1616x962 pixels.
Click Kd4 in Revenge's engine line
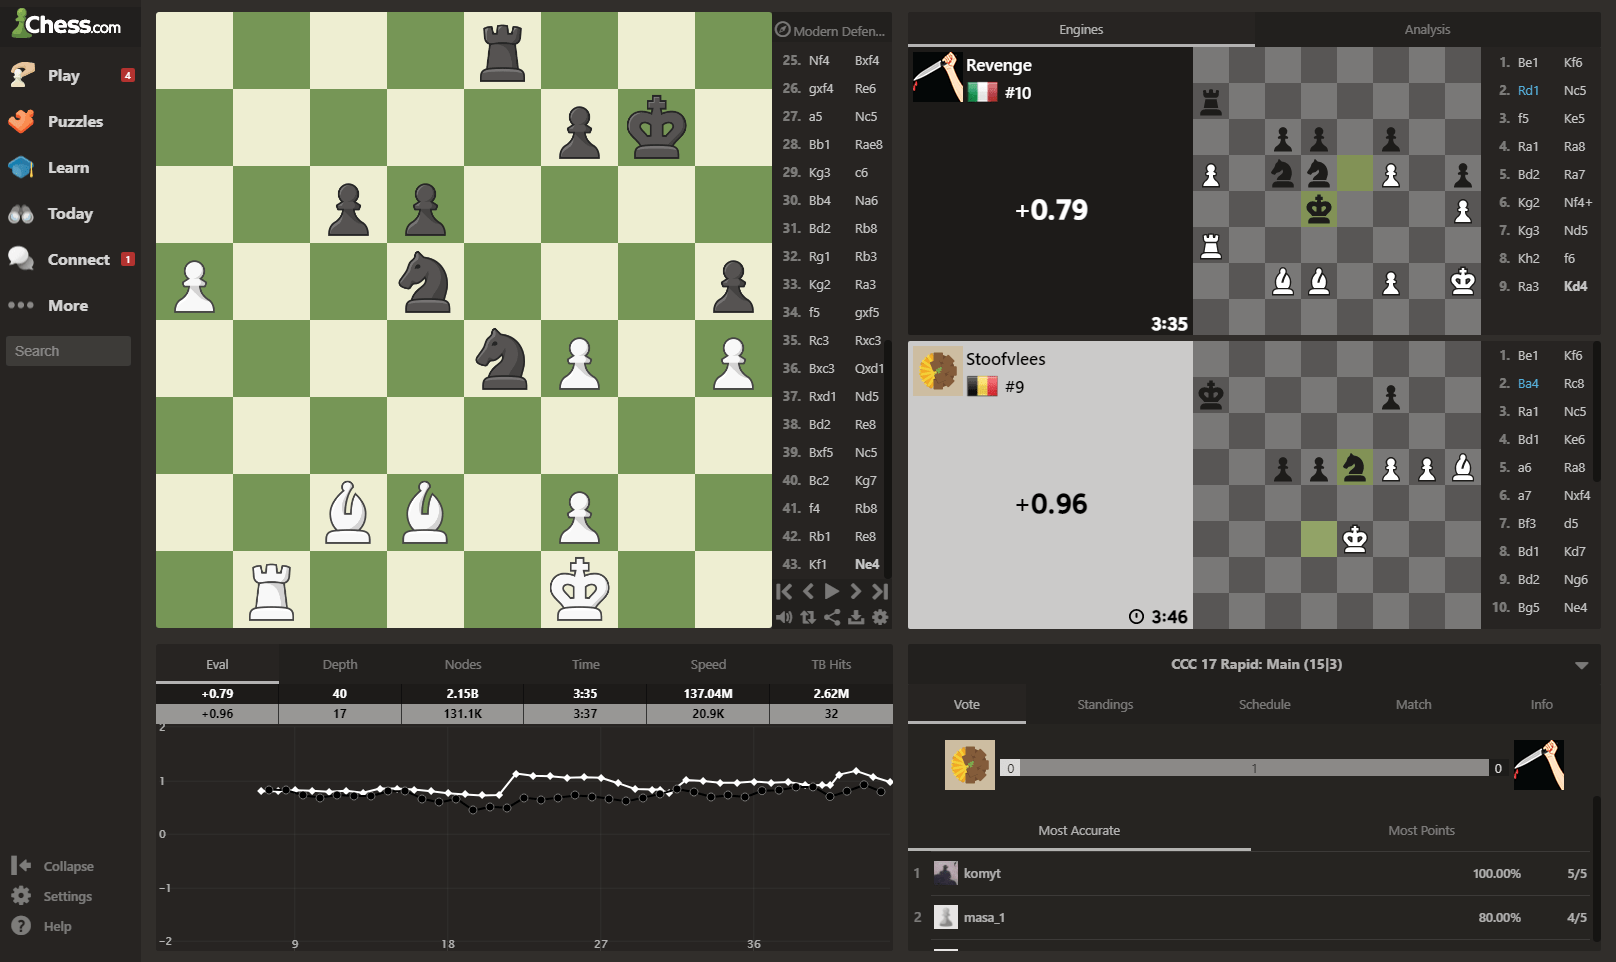[1575, 286]
